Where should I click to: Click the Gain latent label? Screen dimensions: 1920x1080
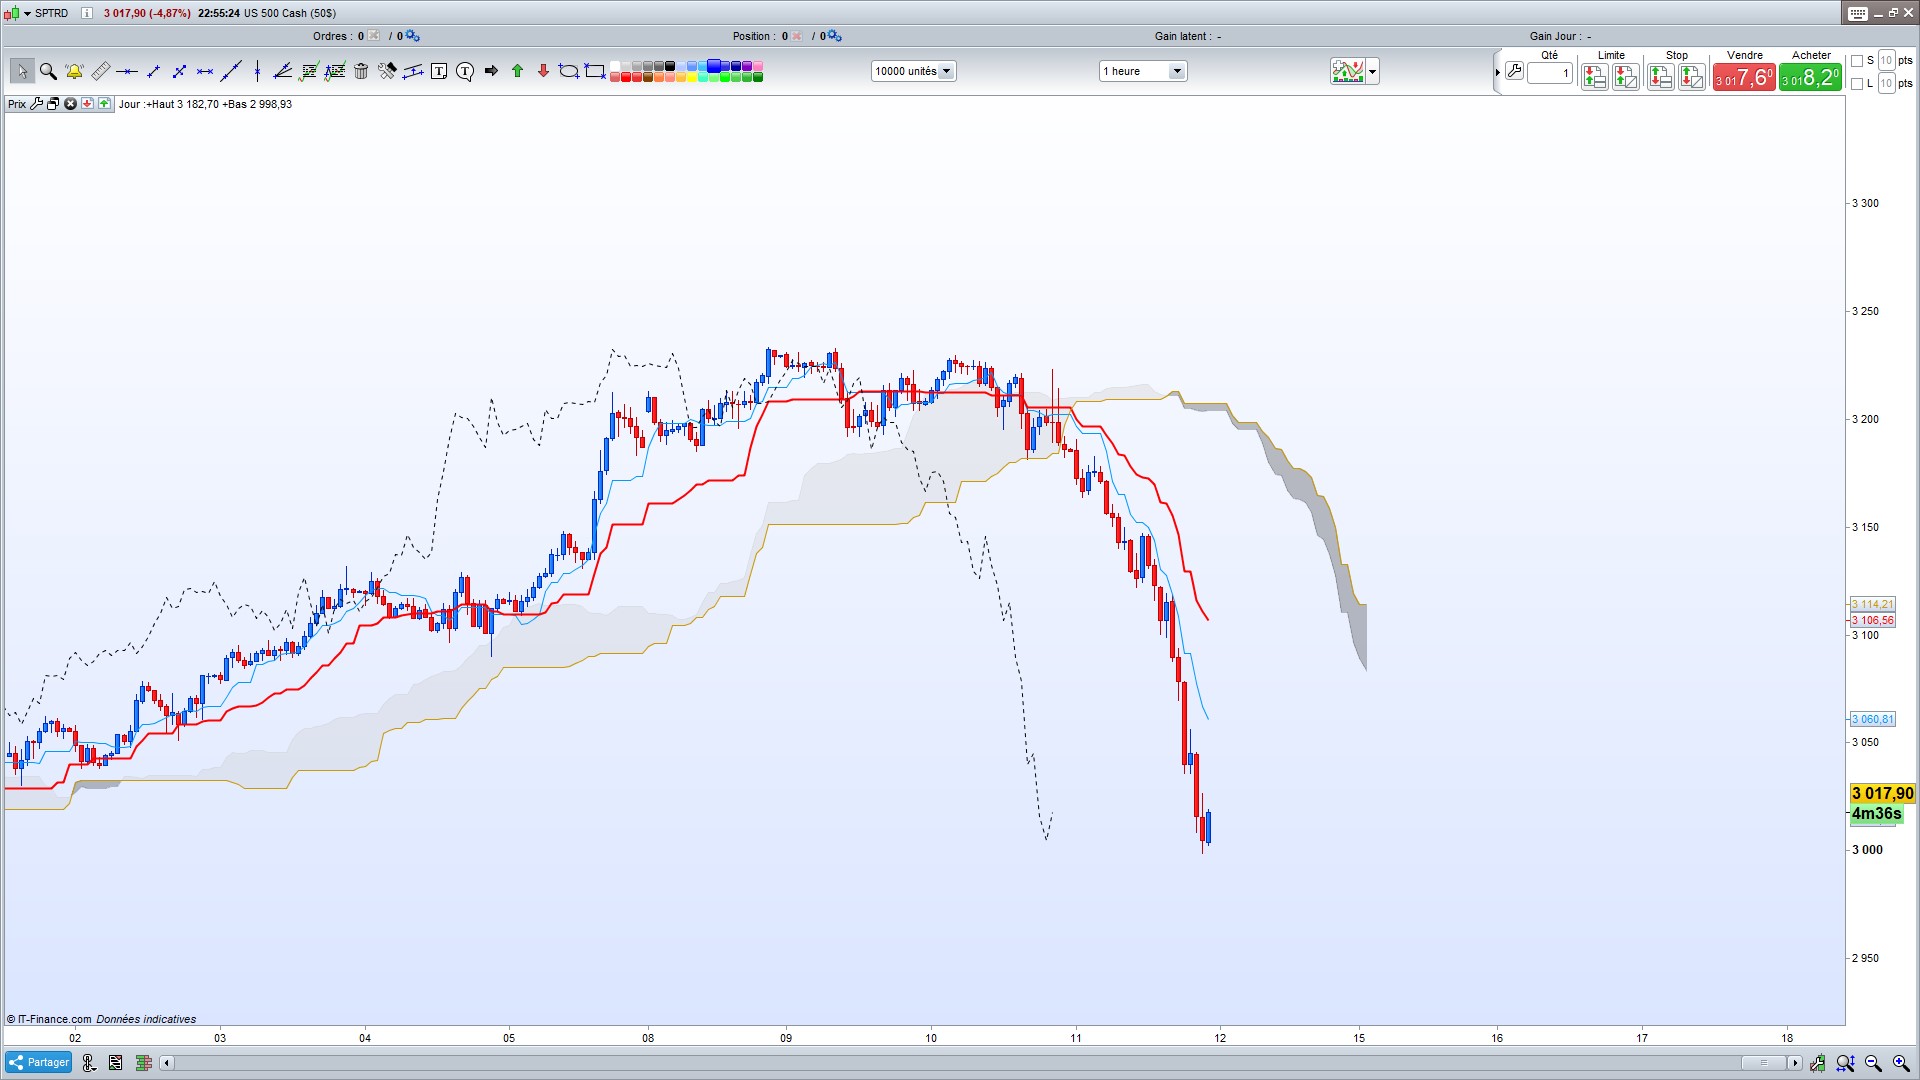[1182, 36]
